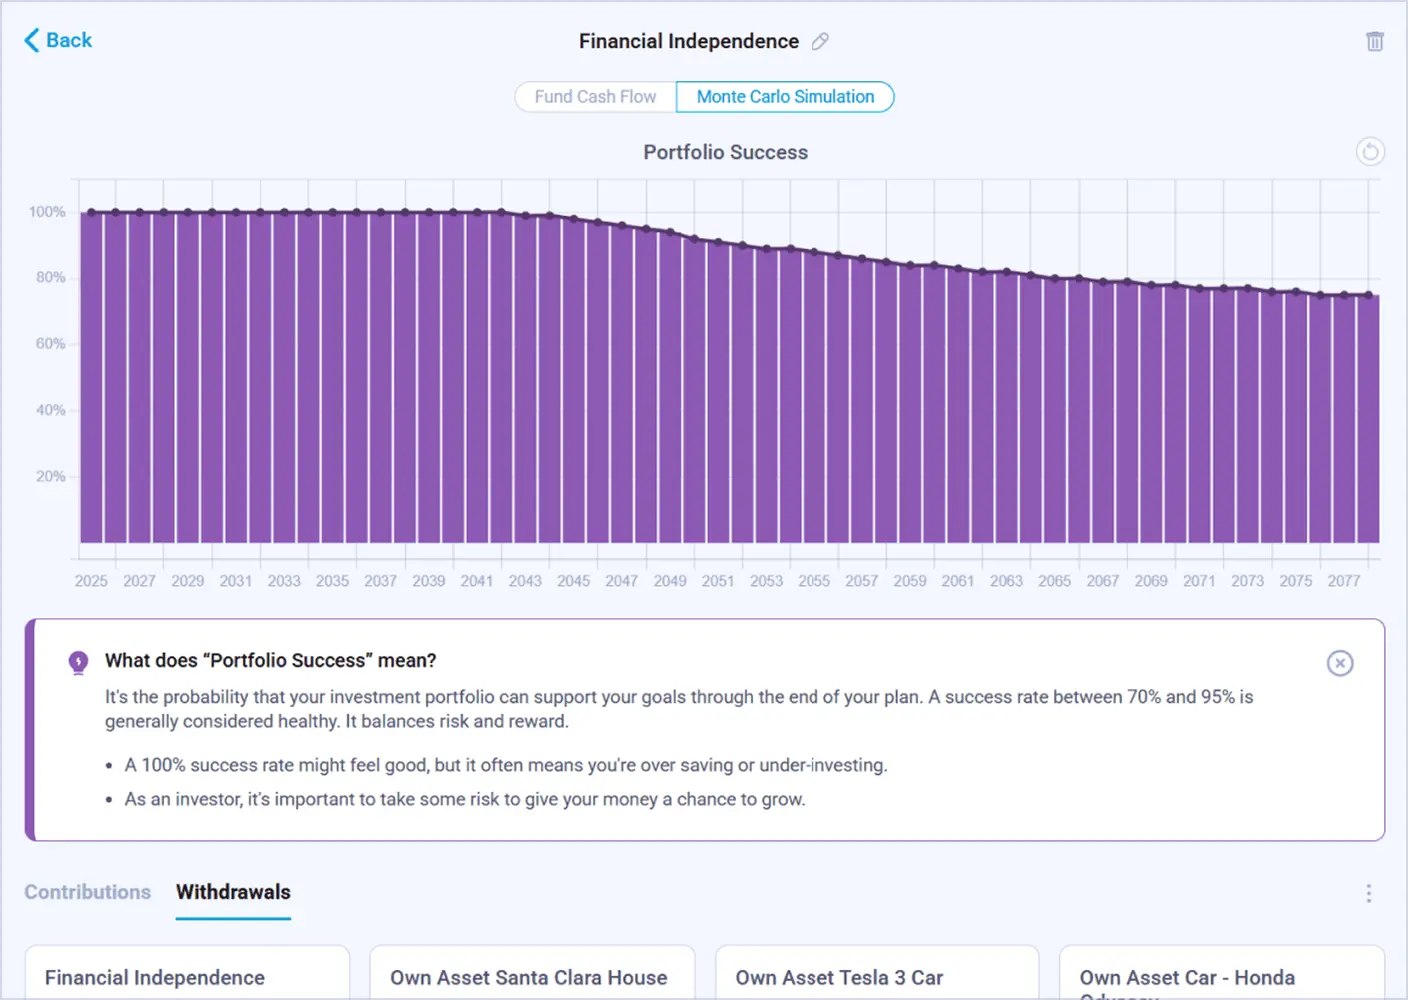Switch to Fund Cash Flow view

[596, 97]
